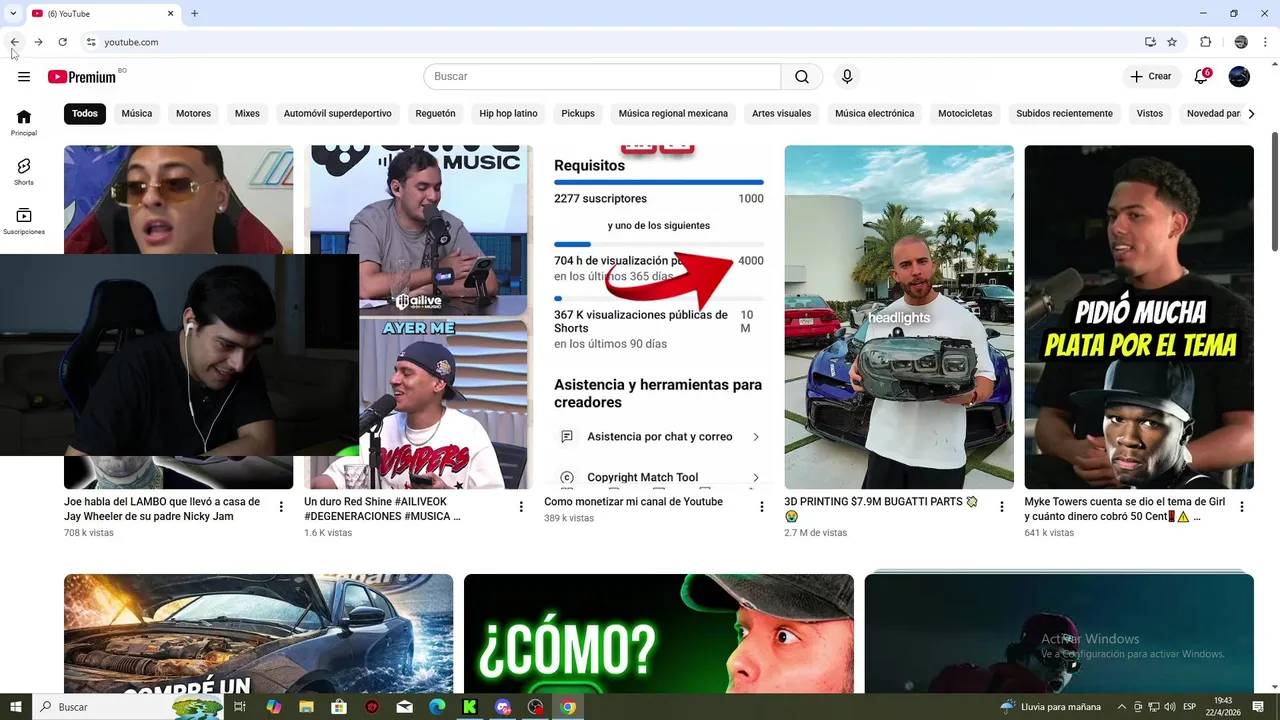This screenshot has width=1280, height=720.
Task: Select the Música regional mexicana chip
Action: [x=673, y=114]
